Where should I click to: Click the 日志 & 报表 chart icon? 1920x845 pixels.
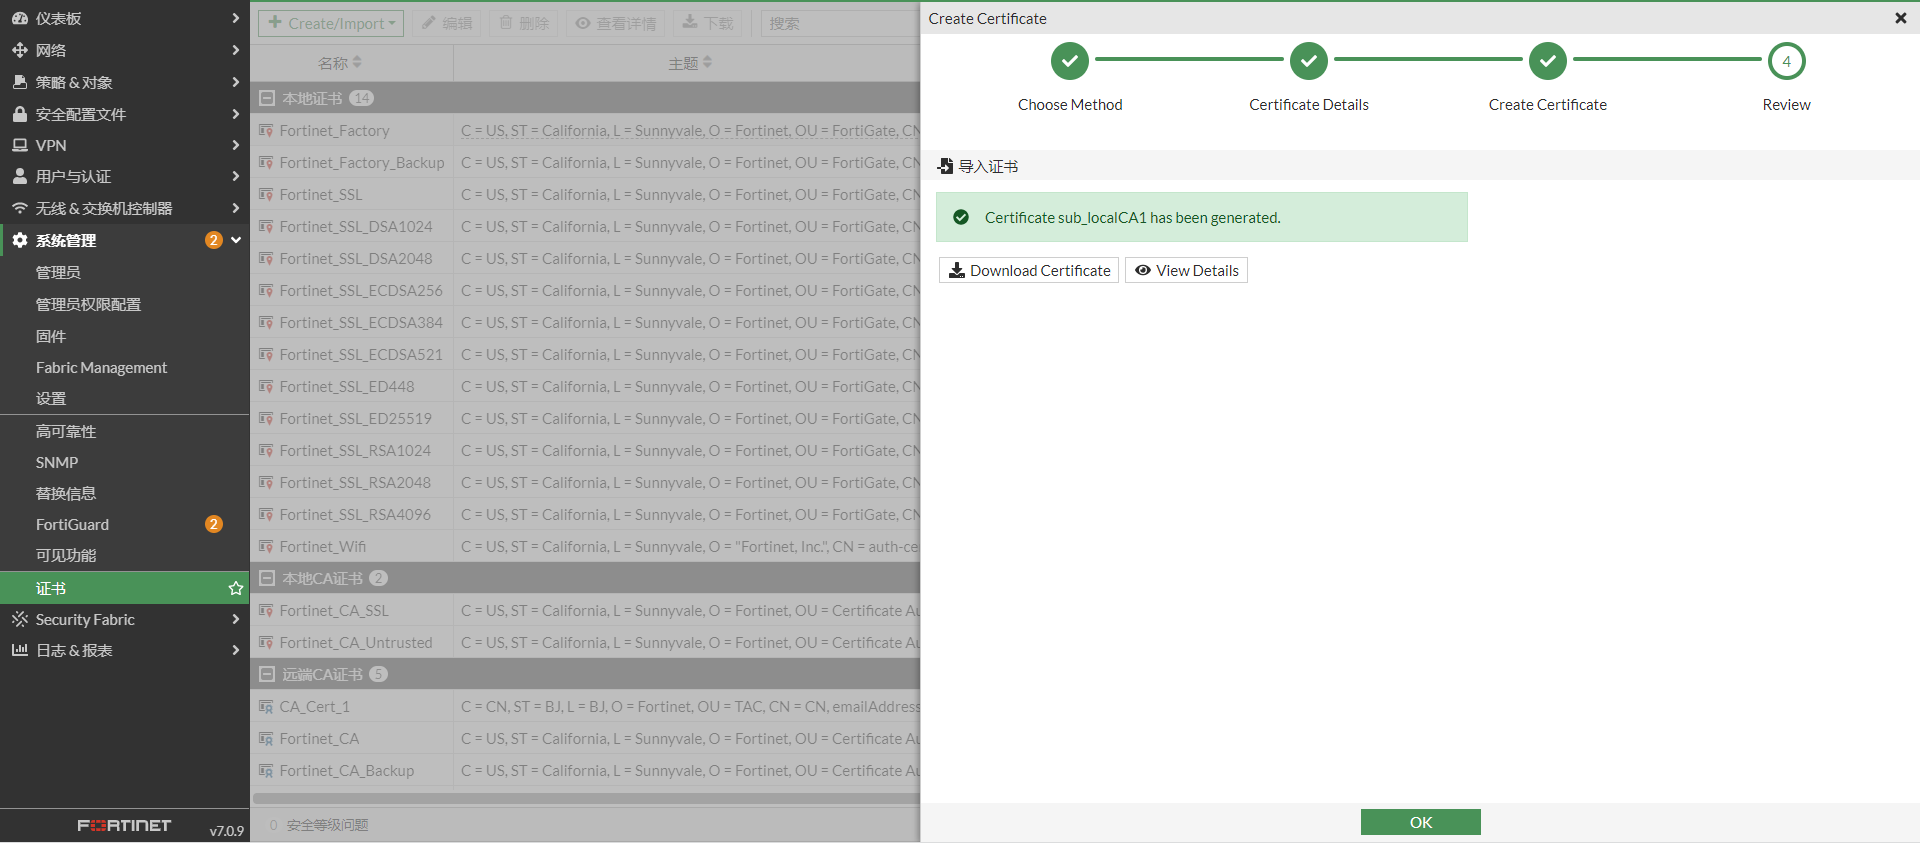[19, 651]
